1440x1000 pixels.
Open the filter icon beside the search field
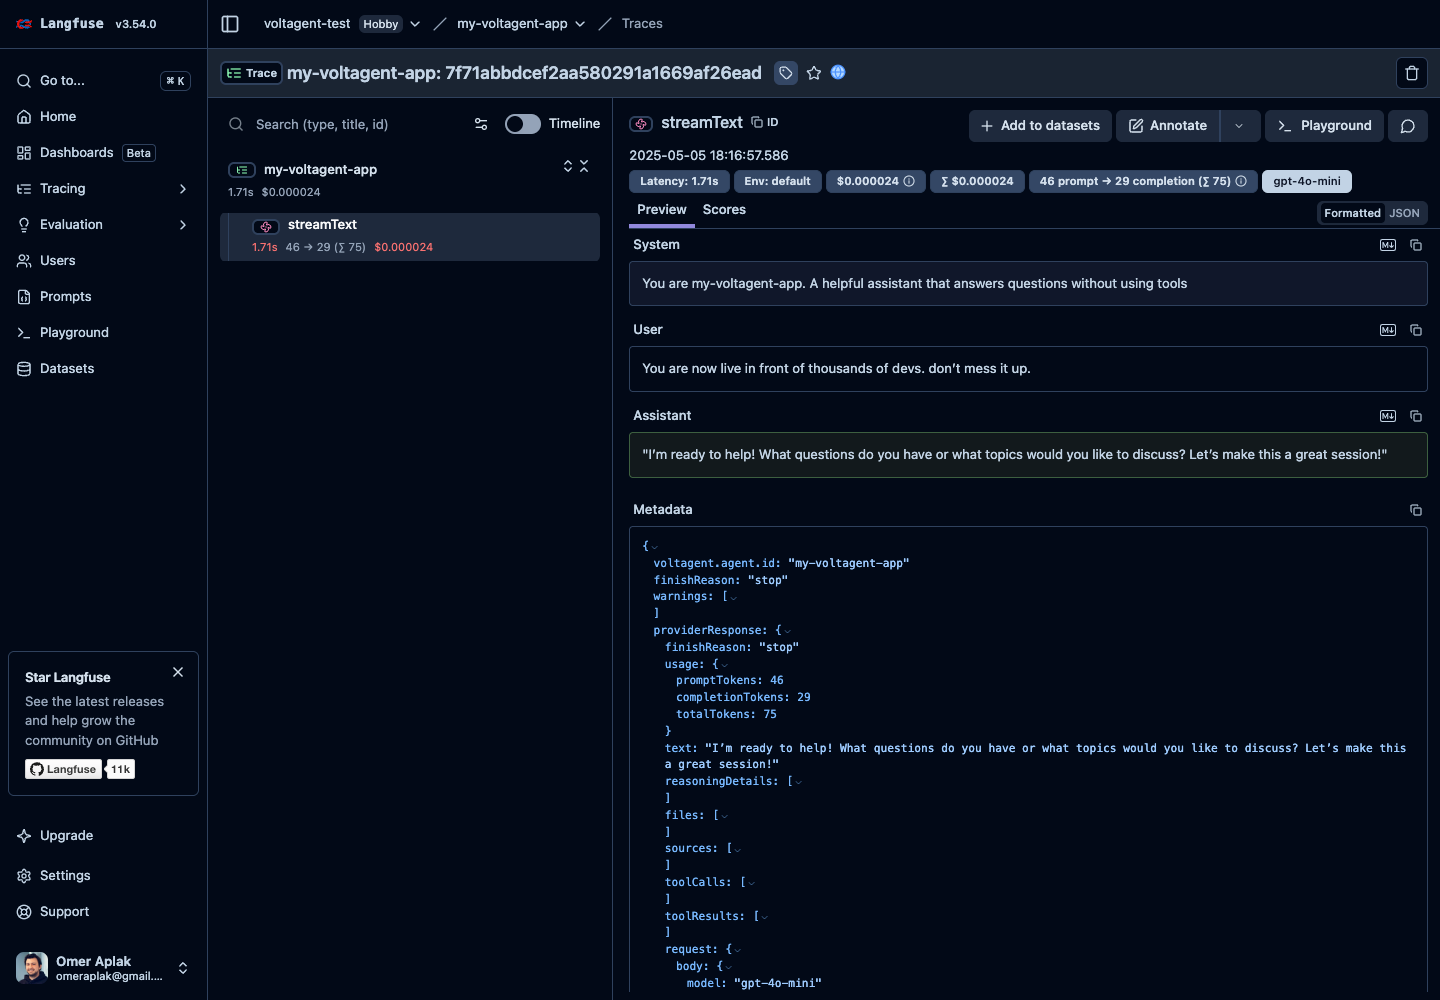point(481,124)
